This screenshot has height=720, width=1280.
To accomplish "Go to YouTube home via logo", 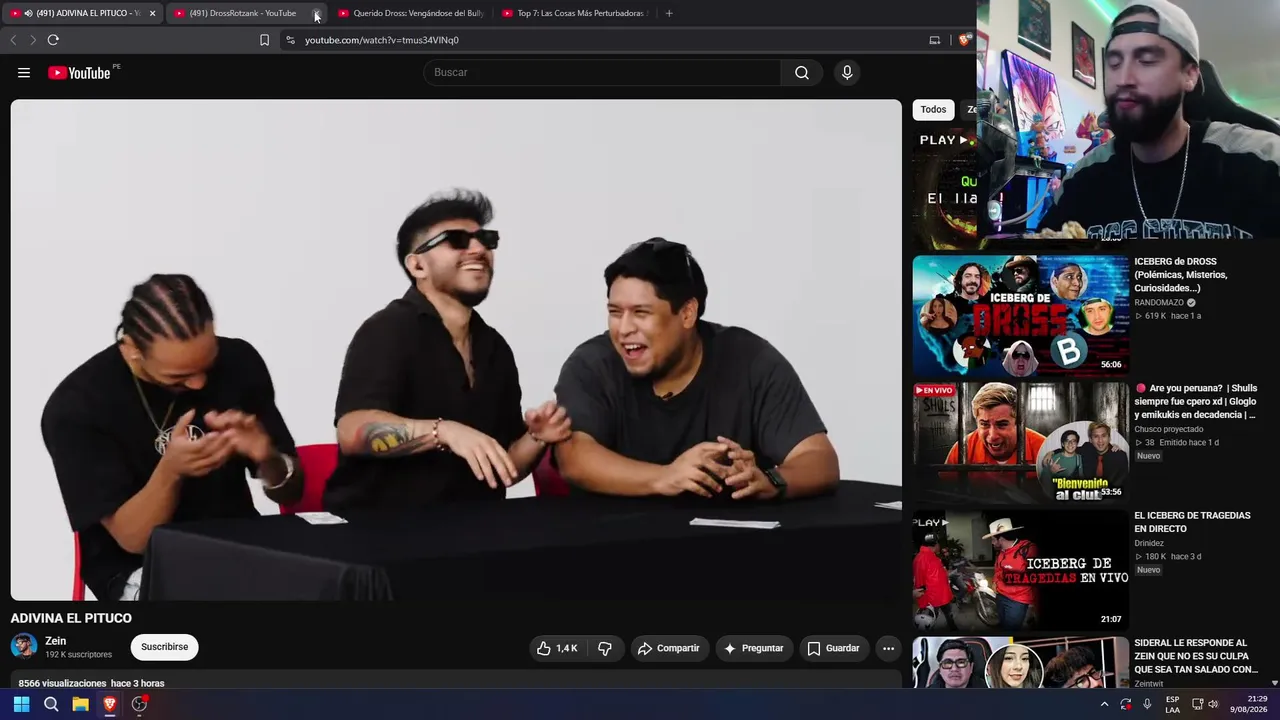I will [x=79, y=73].
